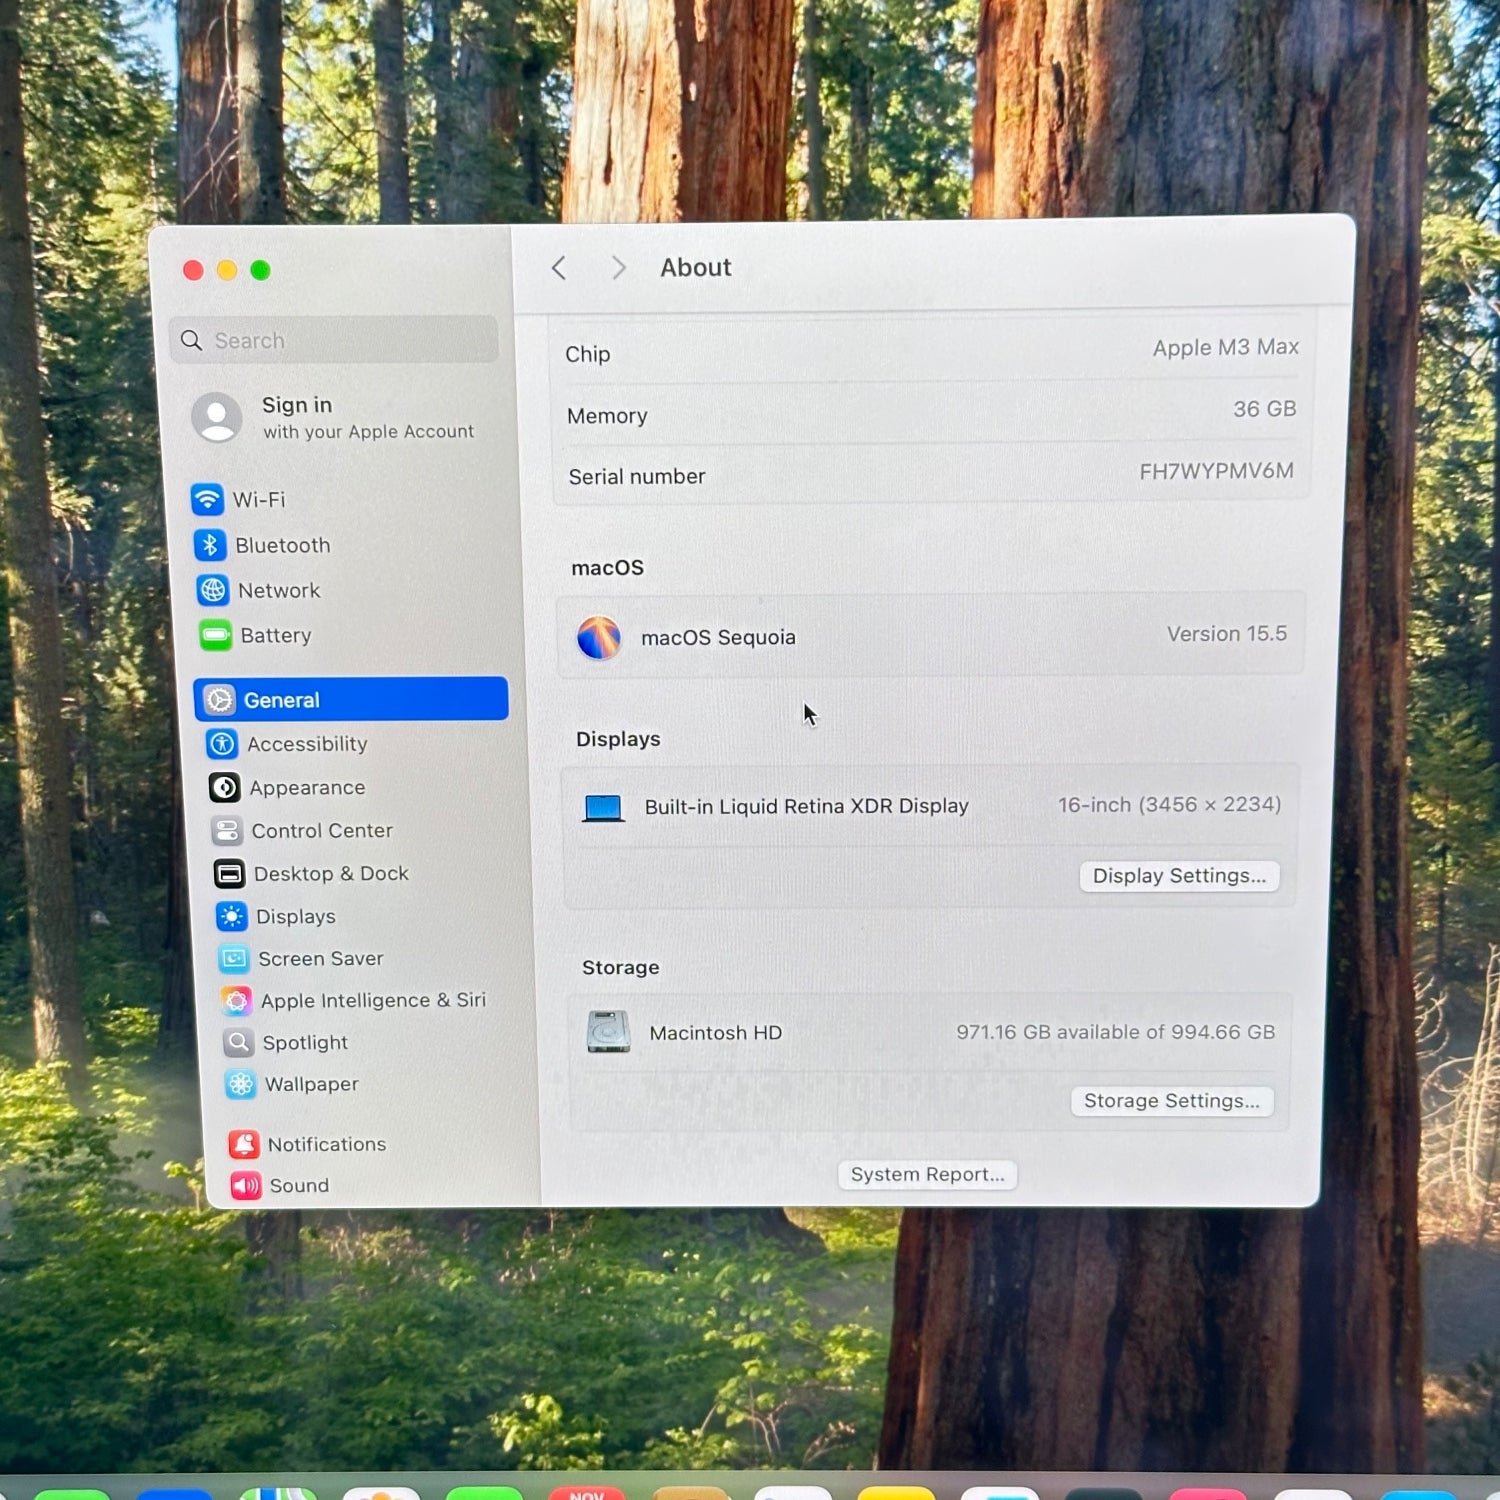Screen dimensions: 1500x1500
Task: Click the Search field in sidebar
Action: 335,341
